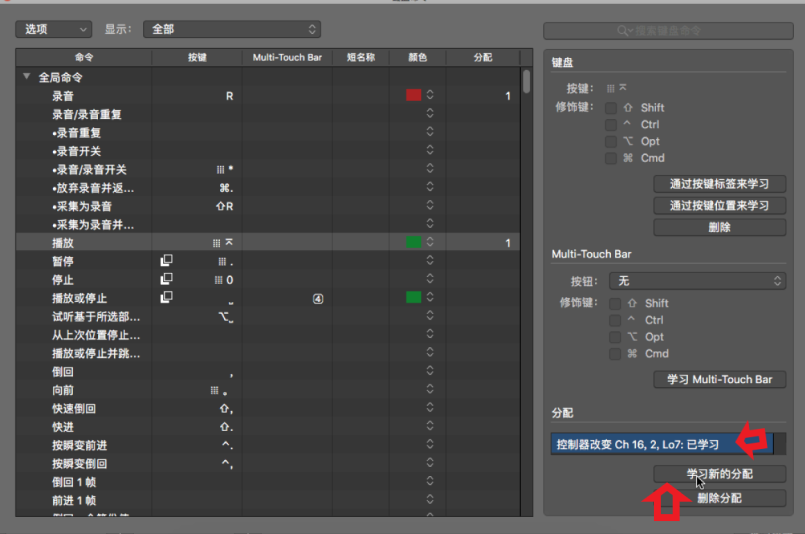Click the duplicate-key icon in the 停止 row
Image resolution: width=805 pixels, height=534 pixels.
167,279
